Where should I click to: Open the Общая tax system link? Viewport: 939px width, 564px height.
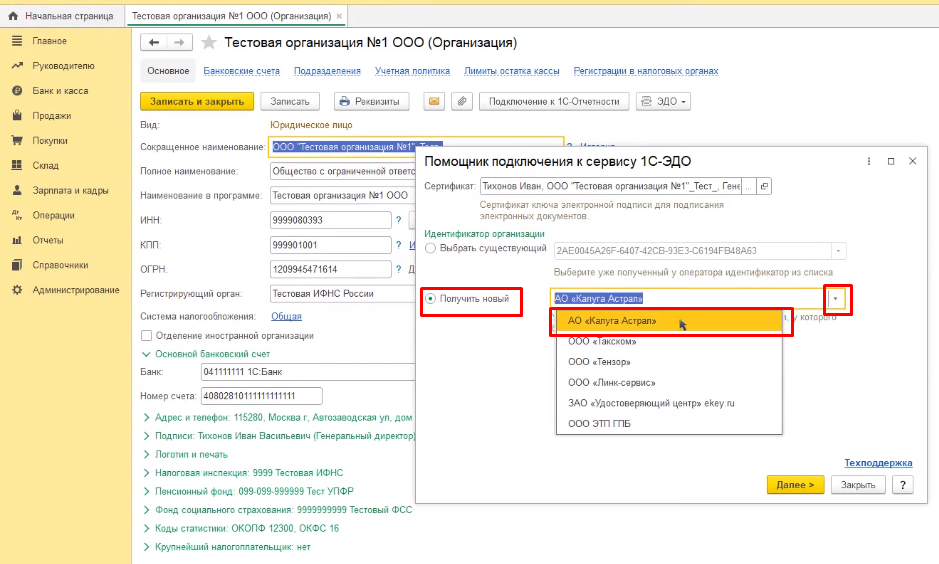coord(286,316)
